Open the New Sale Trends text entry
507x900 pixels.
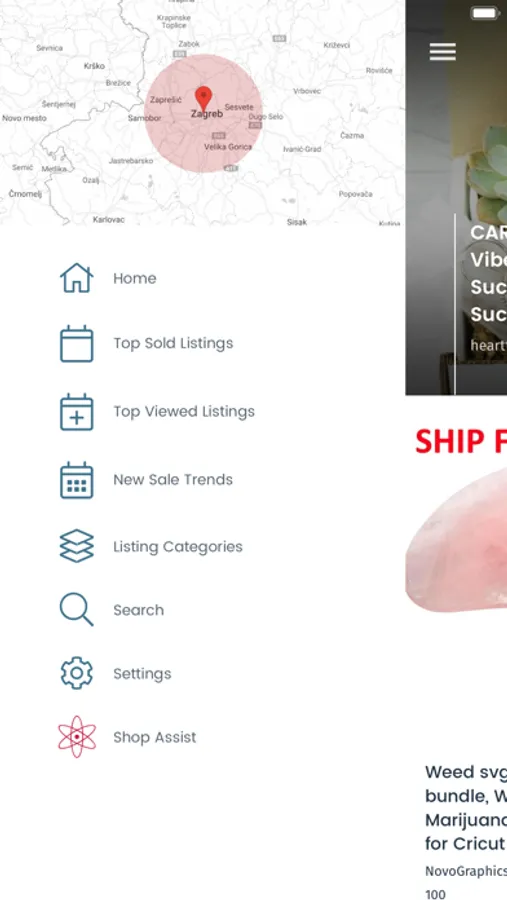coord(173,480)
